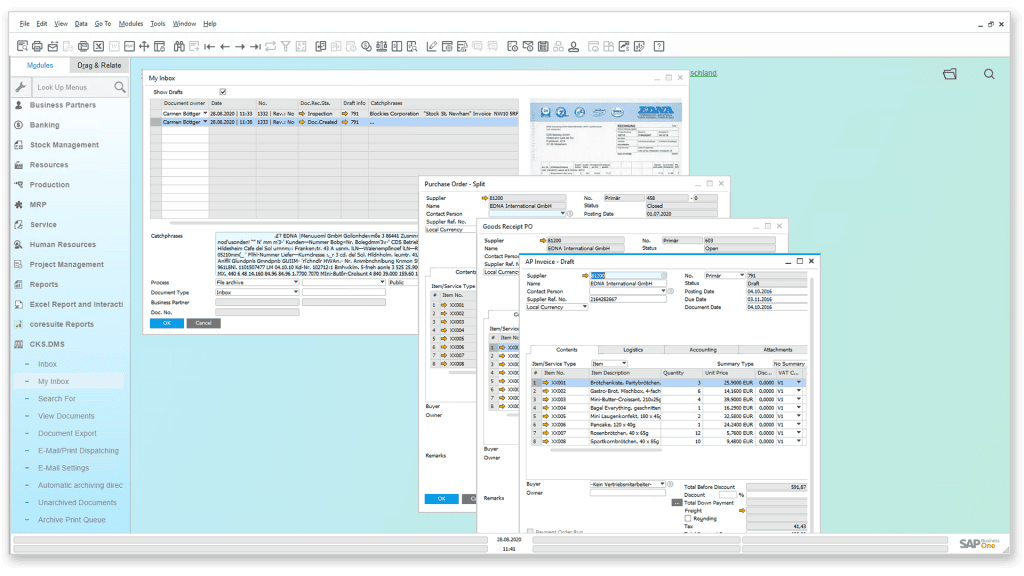This screenshot has width=1024, height=576.
Task: Click the user person toolbar icon
Action: pos(573,46)
